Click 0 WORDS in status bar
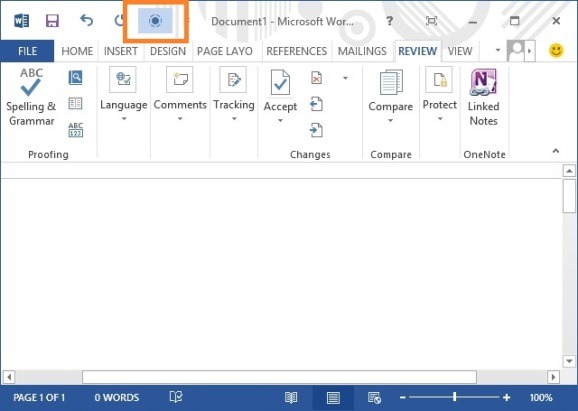Image resolution: width=578 pixels, height=411 pixels. point(116,398)
